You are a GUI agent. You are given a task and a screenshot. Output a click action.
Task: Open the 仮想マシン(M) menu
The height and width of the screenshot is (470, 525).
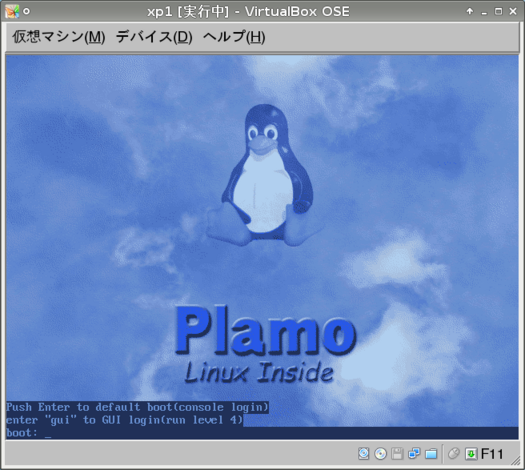tap(59, 37)
